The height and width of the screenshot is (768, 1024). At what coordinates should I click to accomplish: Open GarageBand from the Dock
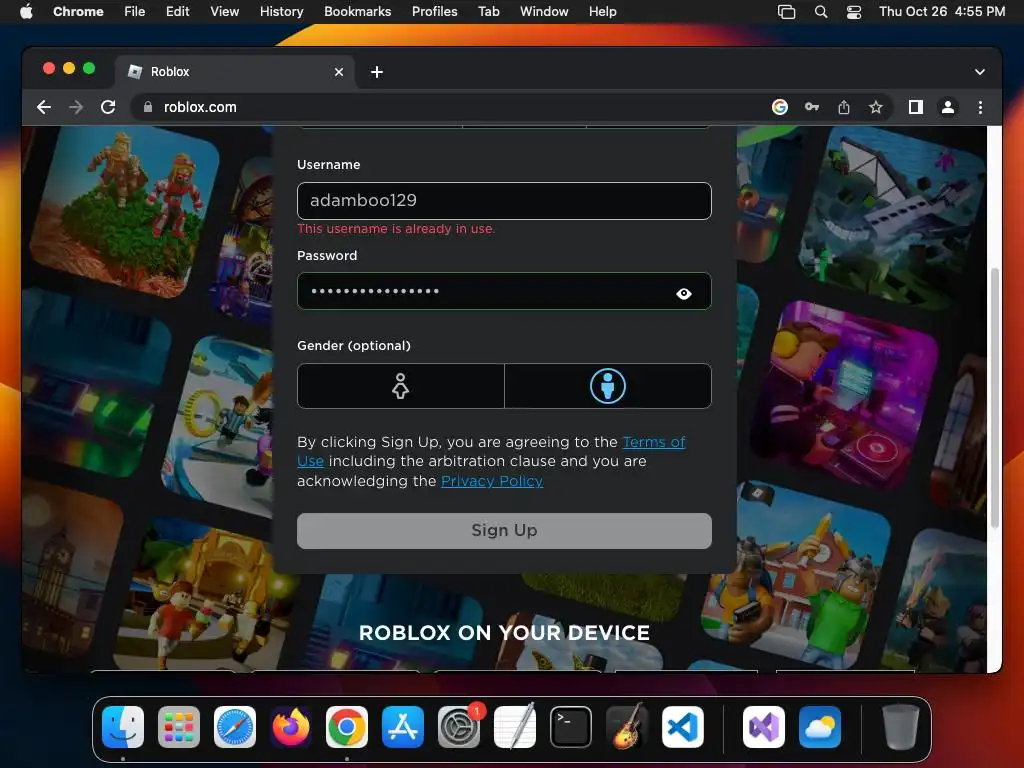coord(627,726)
